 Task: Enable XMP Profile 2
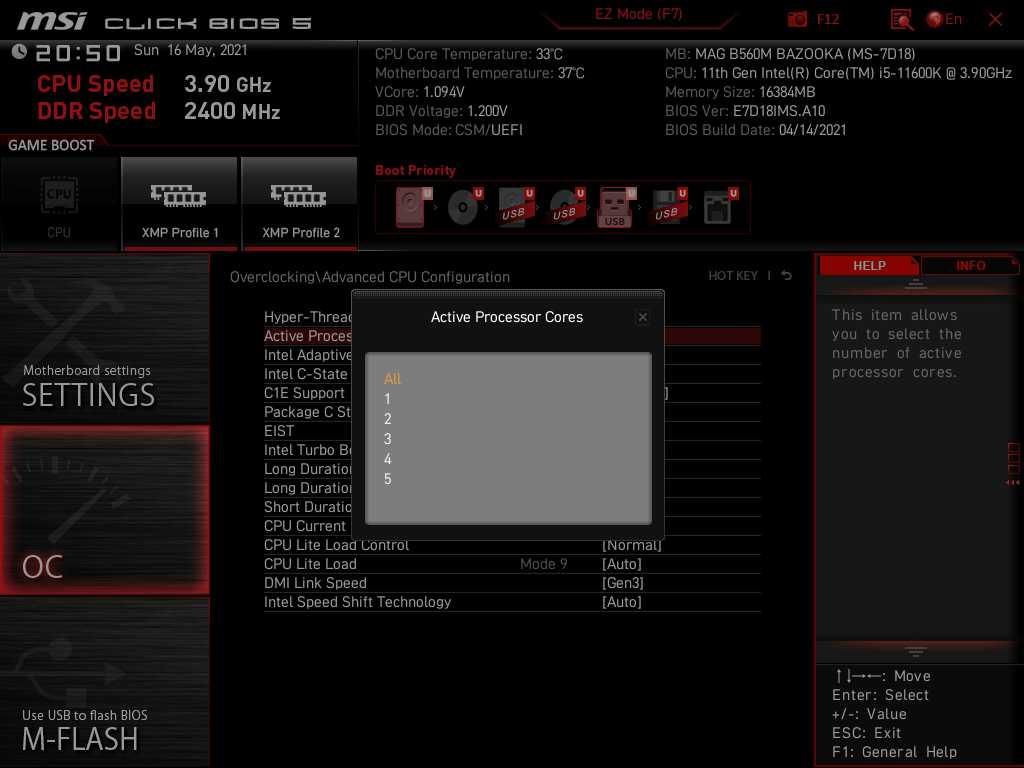(300, 204)
